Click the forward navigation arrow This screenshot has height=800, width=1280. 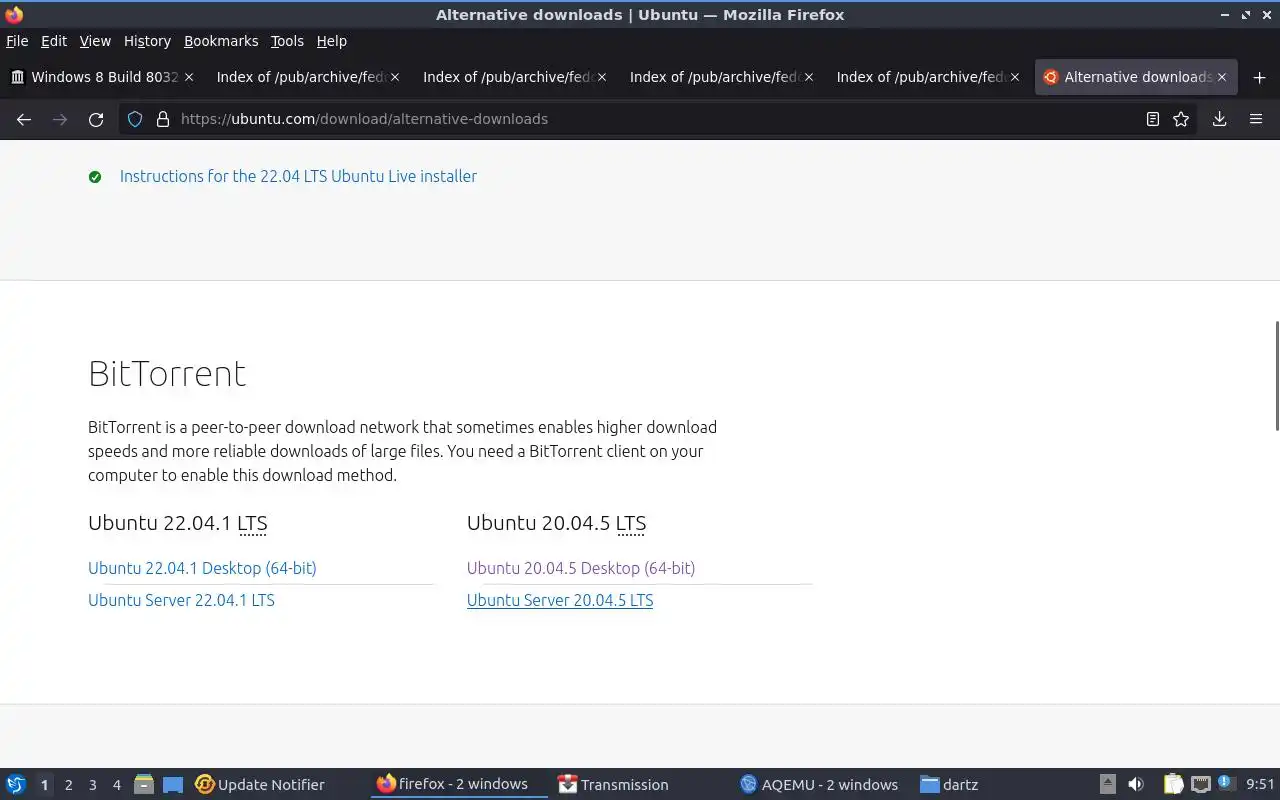coord(60,119)
